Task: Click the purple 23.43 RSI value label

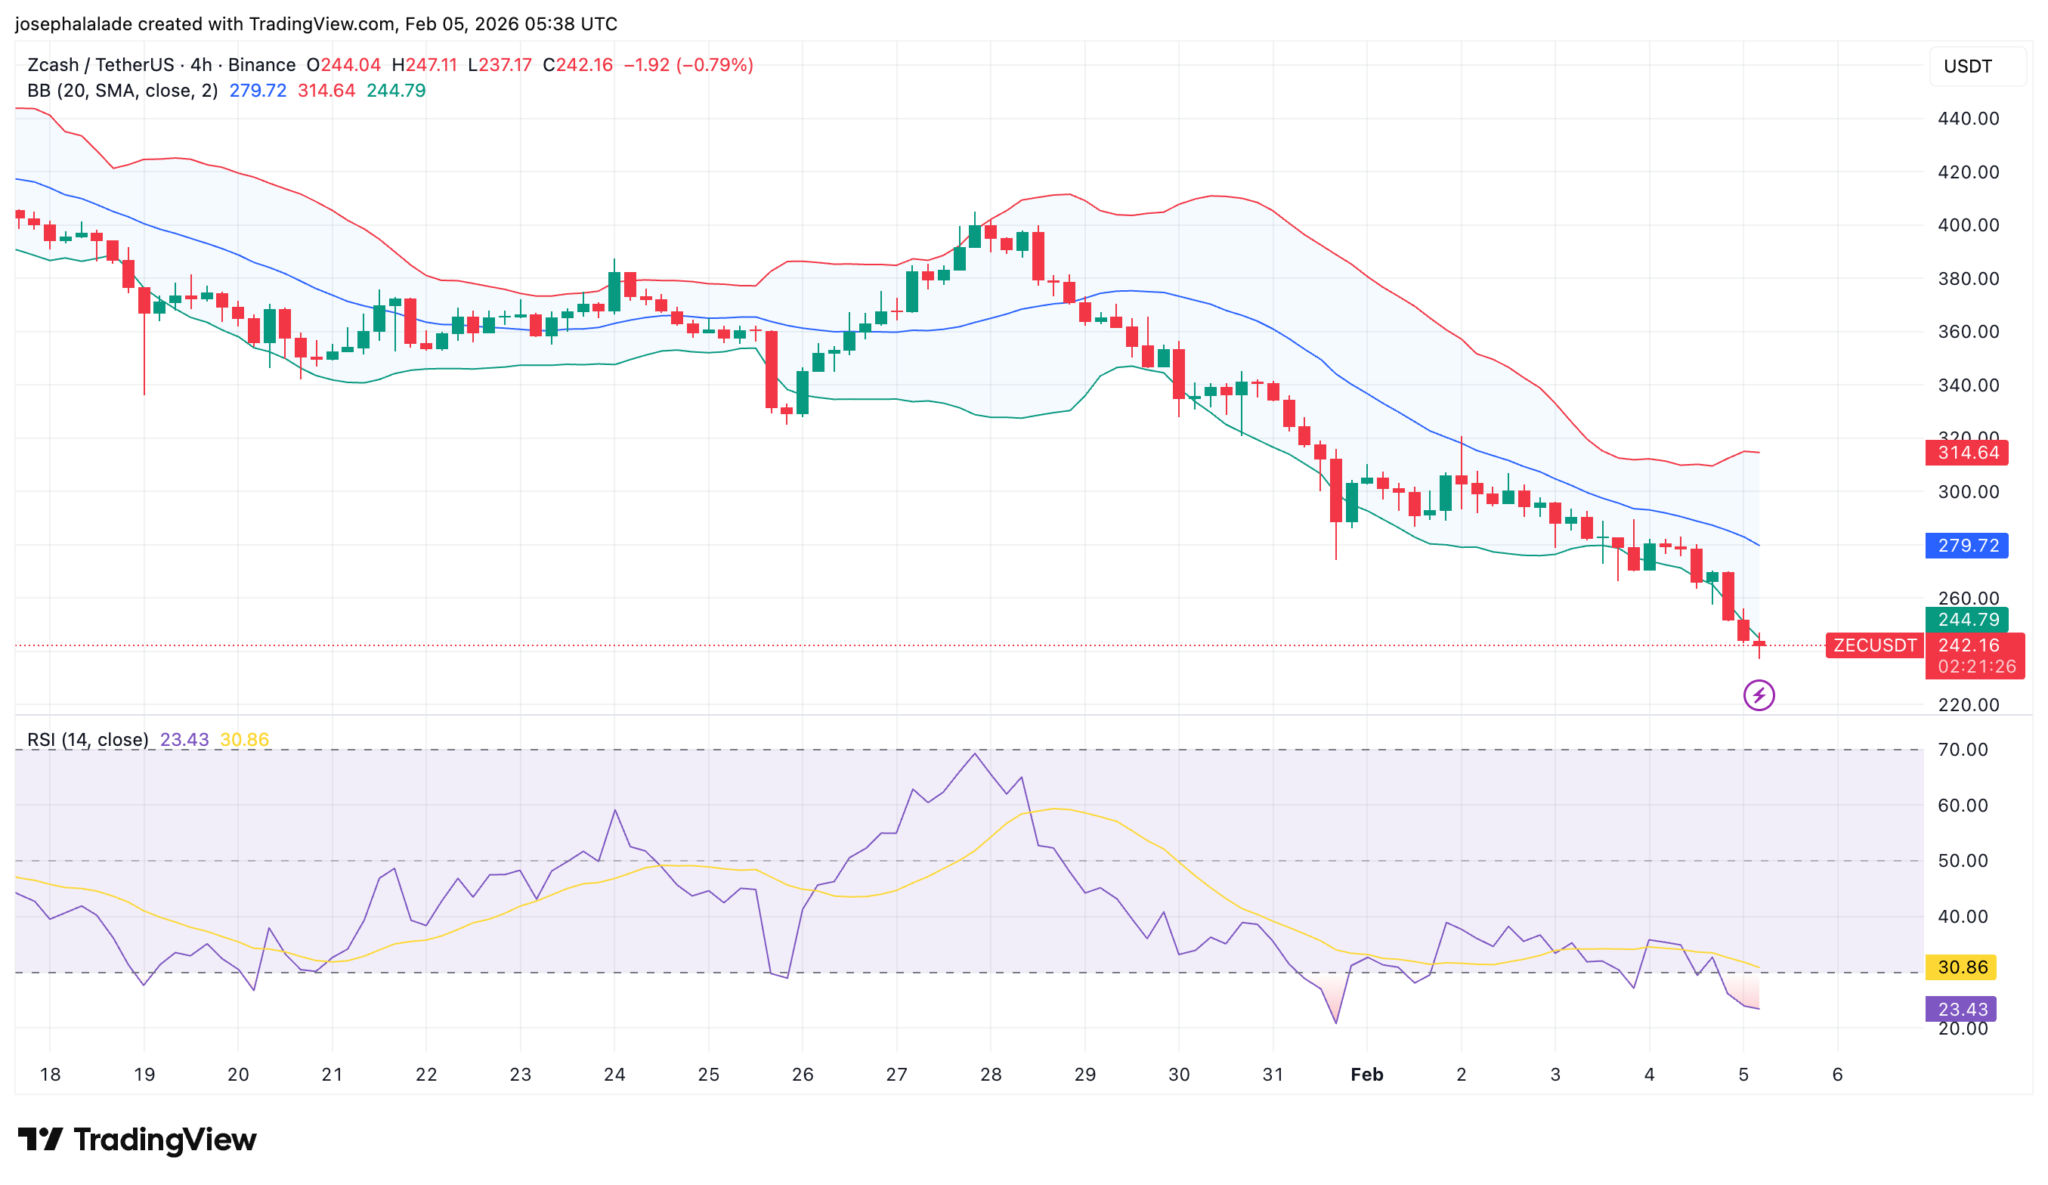Action: [1961, 1009]
